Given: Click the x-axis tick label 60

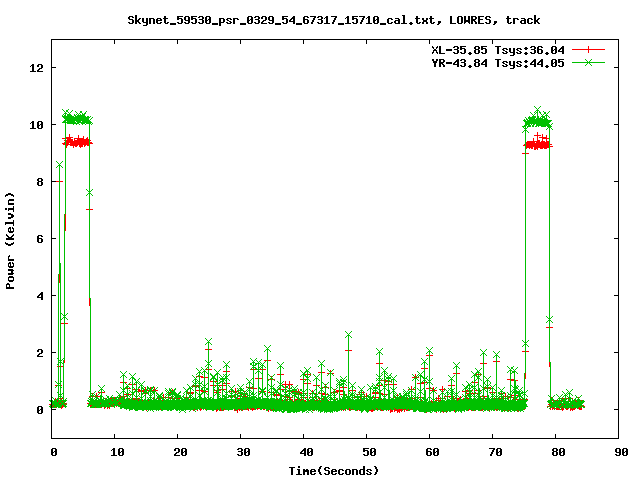Looking at the screenshot, I should pos(432,452).
